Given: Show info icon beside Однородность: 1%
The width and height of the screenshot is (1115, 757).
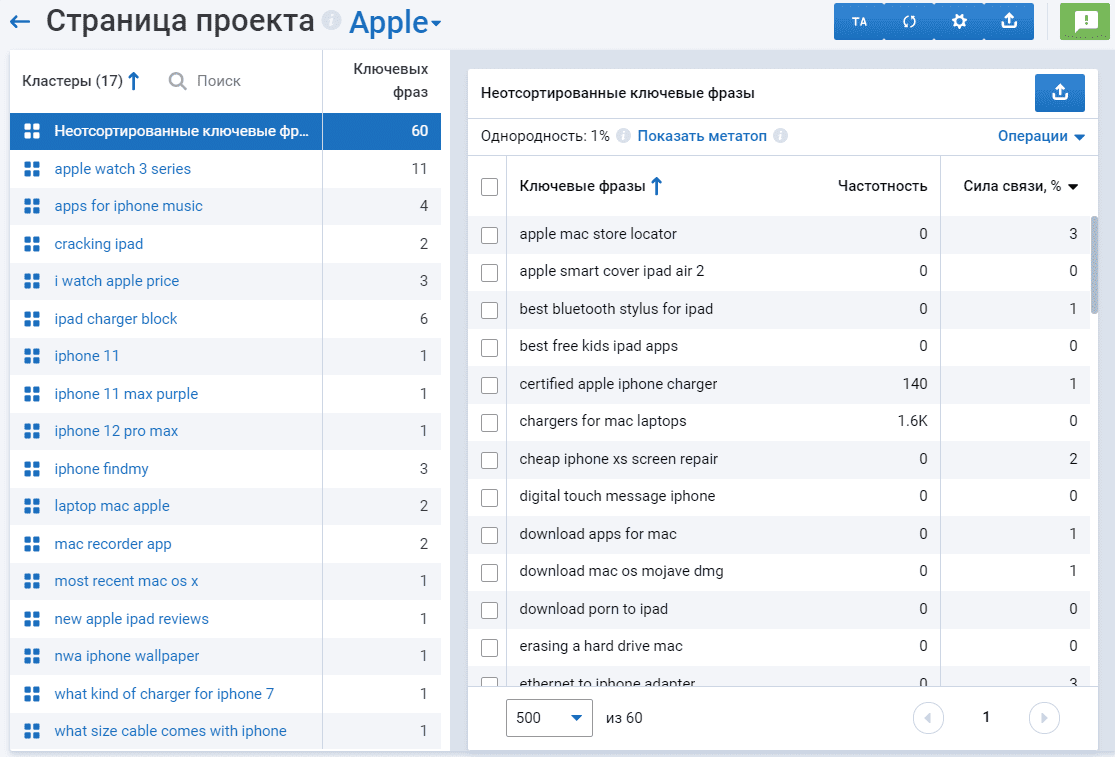Looking at the screenshot, I should (623, 136).
